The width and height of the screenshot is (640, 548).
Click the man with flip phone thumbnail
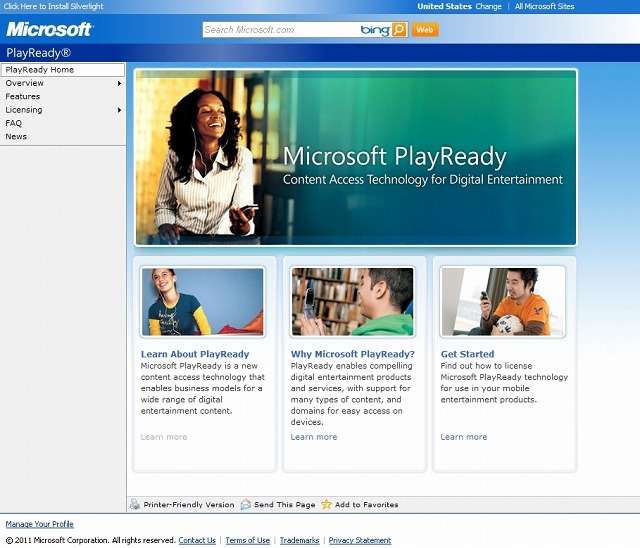tap(353, 302)
